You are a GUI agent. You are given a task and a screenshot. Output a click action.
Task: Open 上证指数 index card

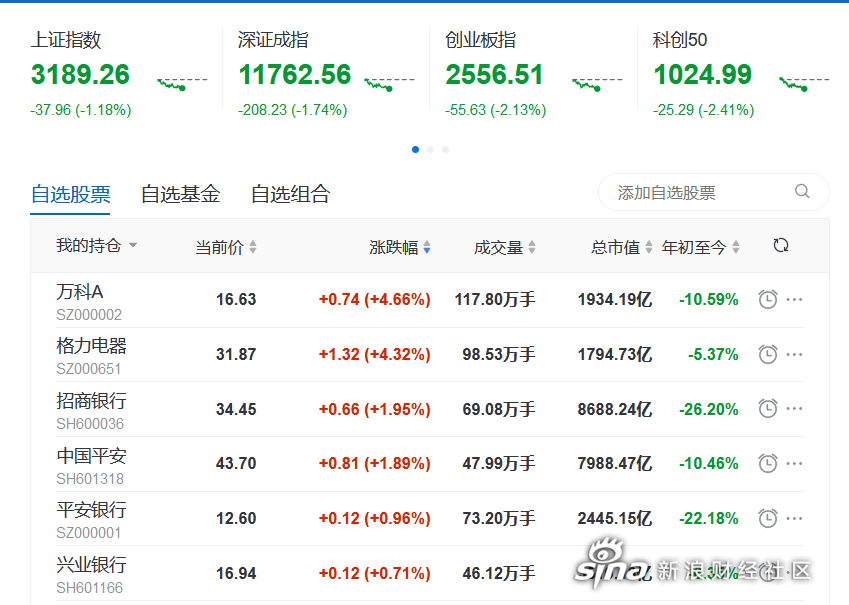[119, 74]
